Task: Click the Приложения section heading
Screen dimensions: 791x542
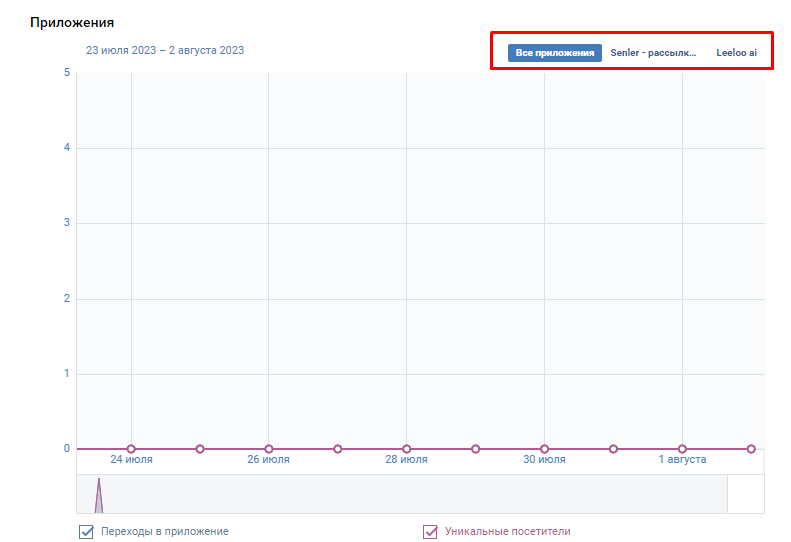Action: point(72,23)
